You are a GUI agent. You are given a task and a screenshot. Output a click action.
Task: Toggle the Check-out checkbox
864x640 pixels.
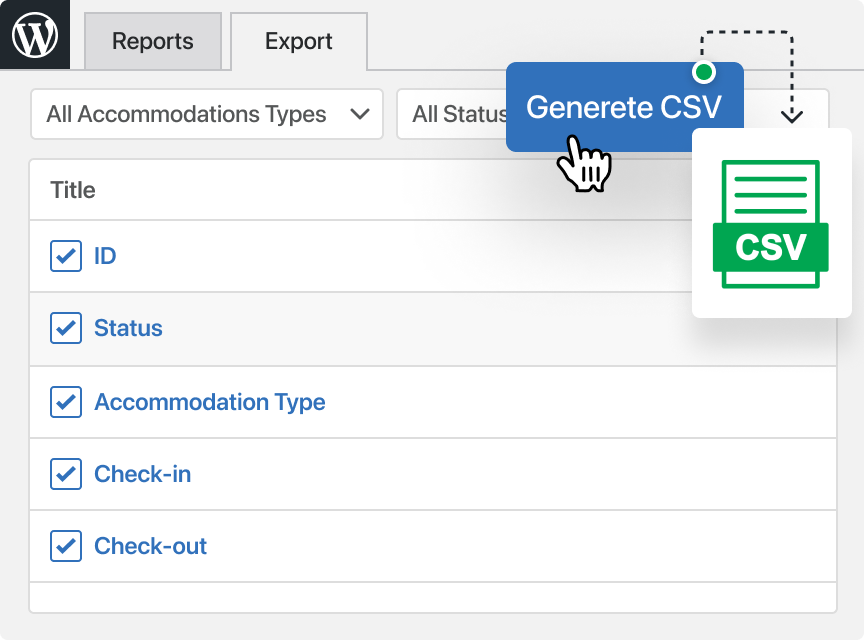tap(66, 546)
